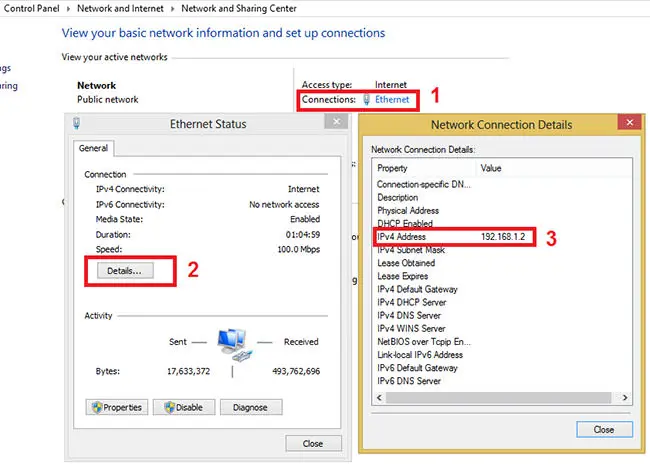
Task: Select the IPv4 WINS Server row
Action: [502, 329]
